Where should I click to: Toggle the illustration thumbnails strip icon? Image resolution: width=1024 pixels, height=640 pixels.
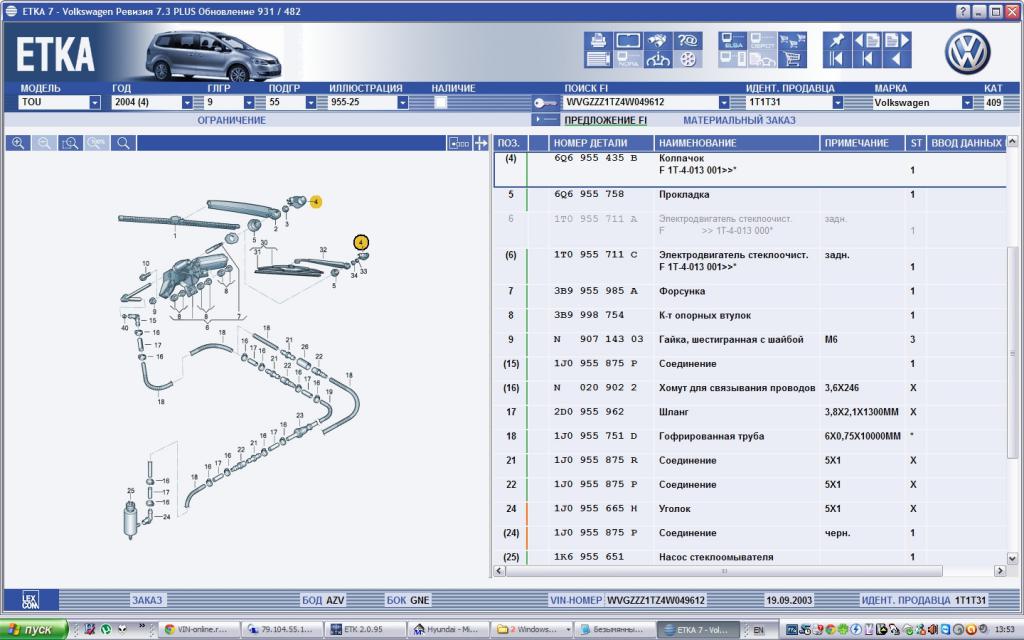[459, 143]
